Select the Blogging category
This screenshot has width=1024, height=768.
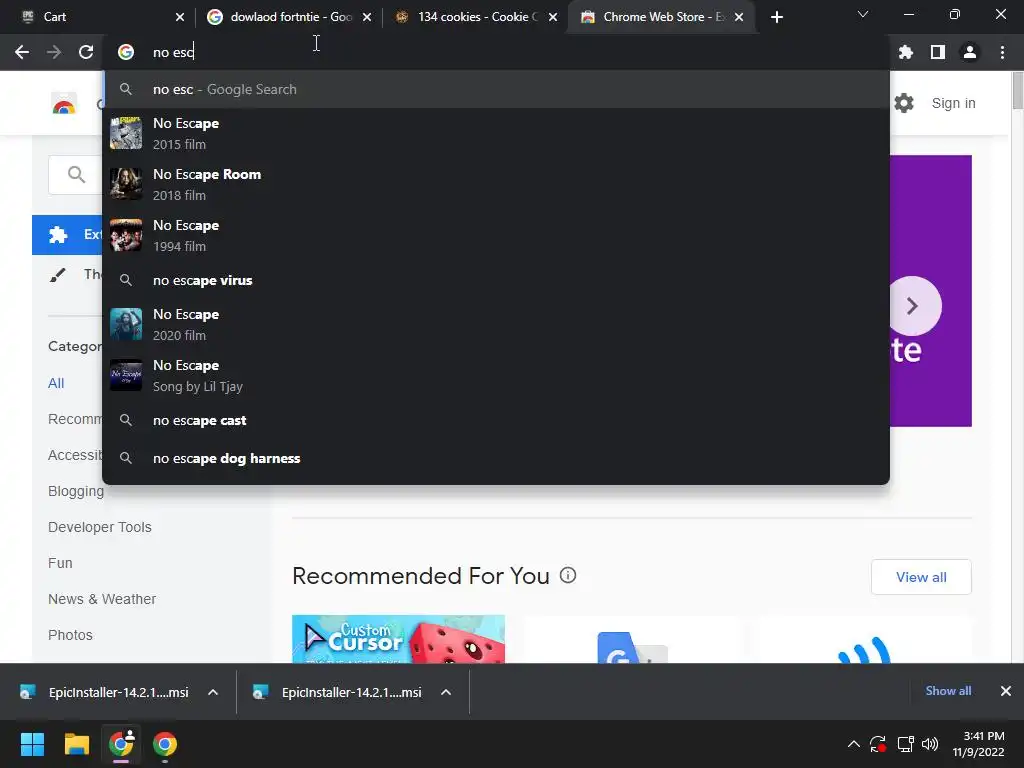[76, 491]
